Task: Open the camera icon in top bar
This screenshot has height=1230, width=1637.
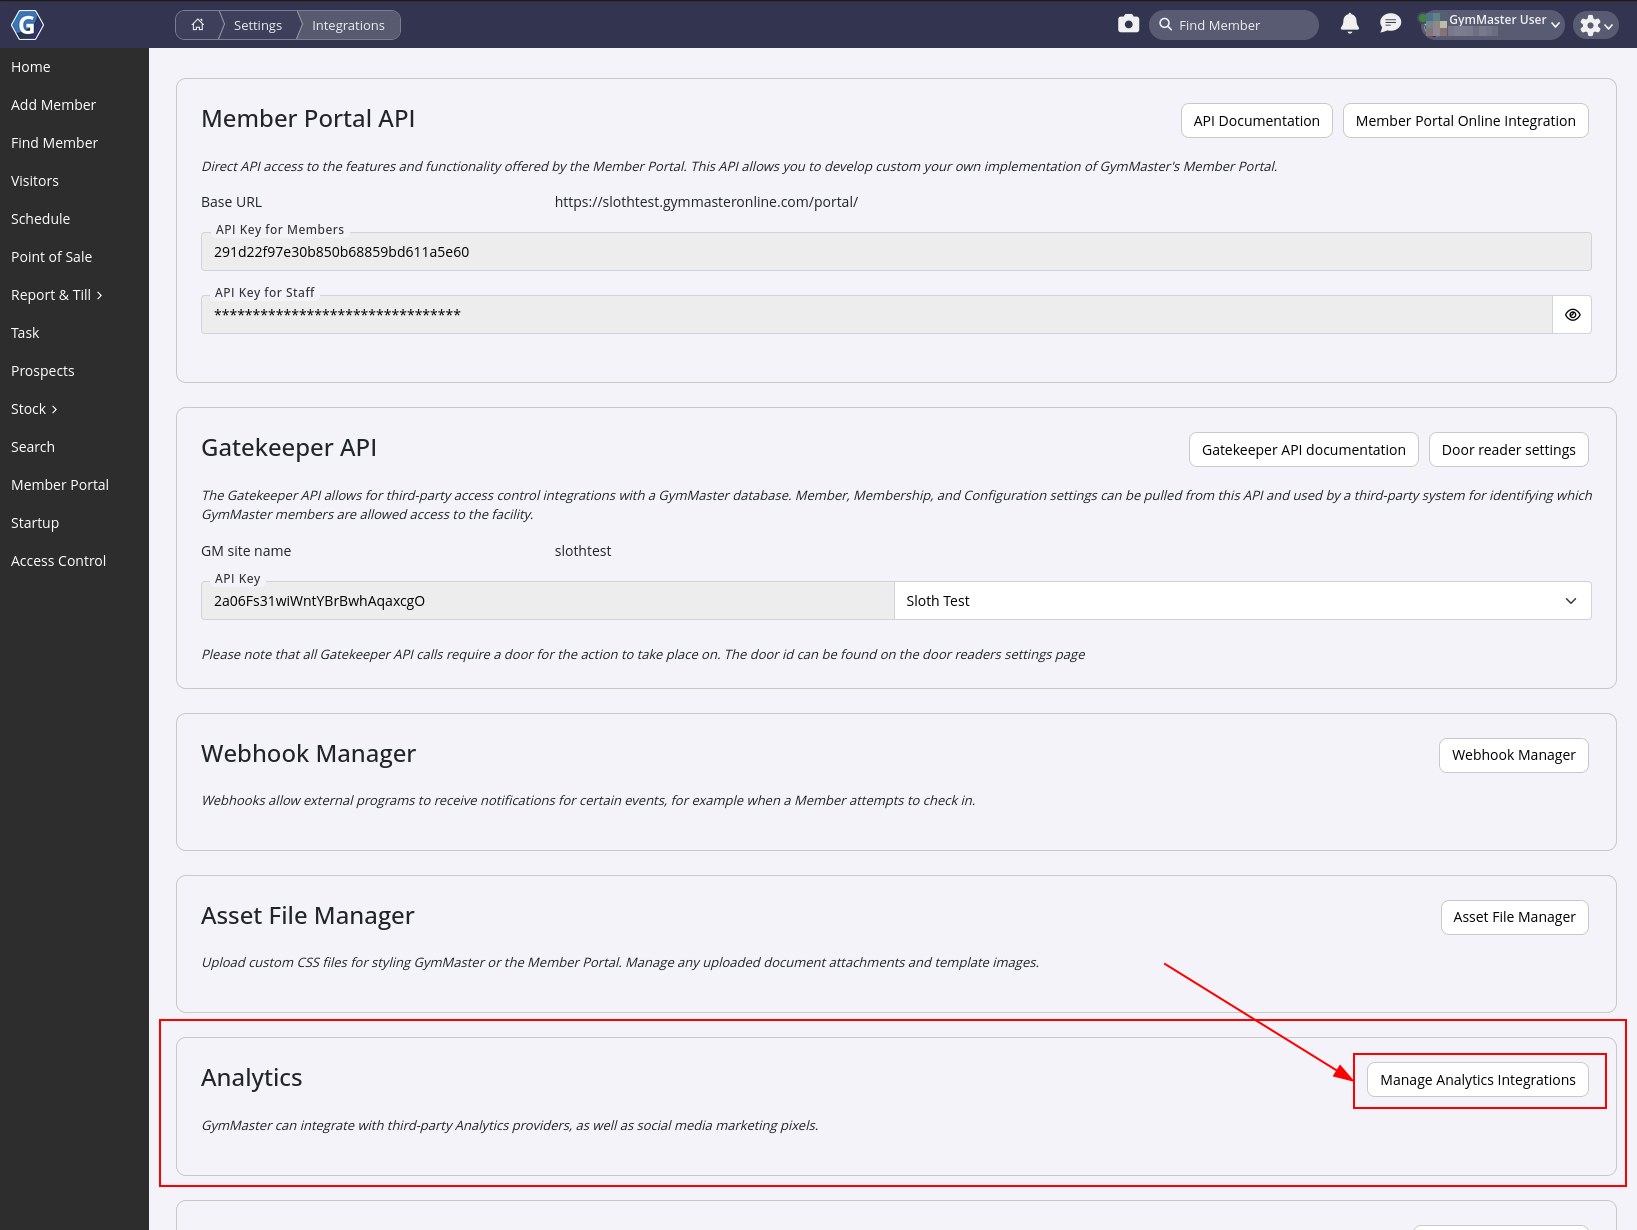Action: point(1128,24)
